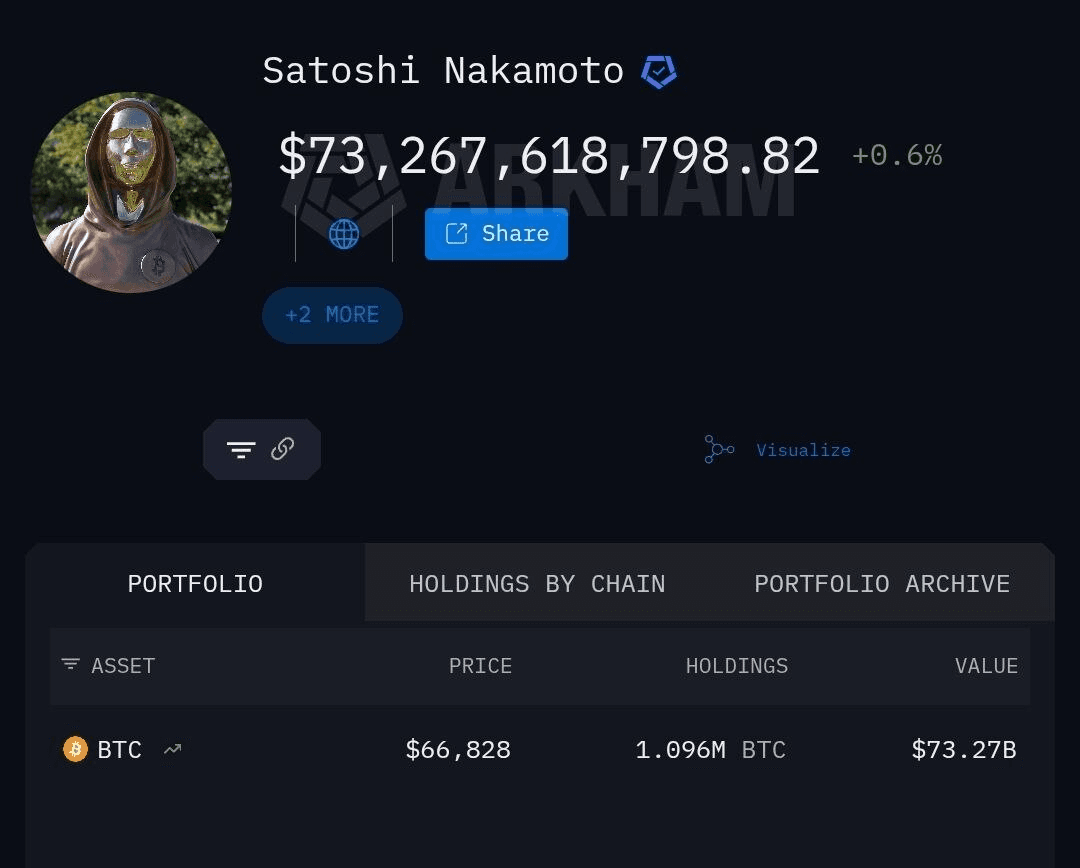
Task: Click the chain link icon
Action: tap(283, 449)
